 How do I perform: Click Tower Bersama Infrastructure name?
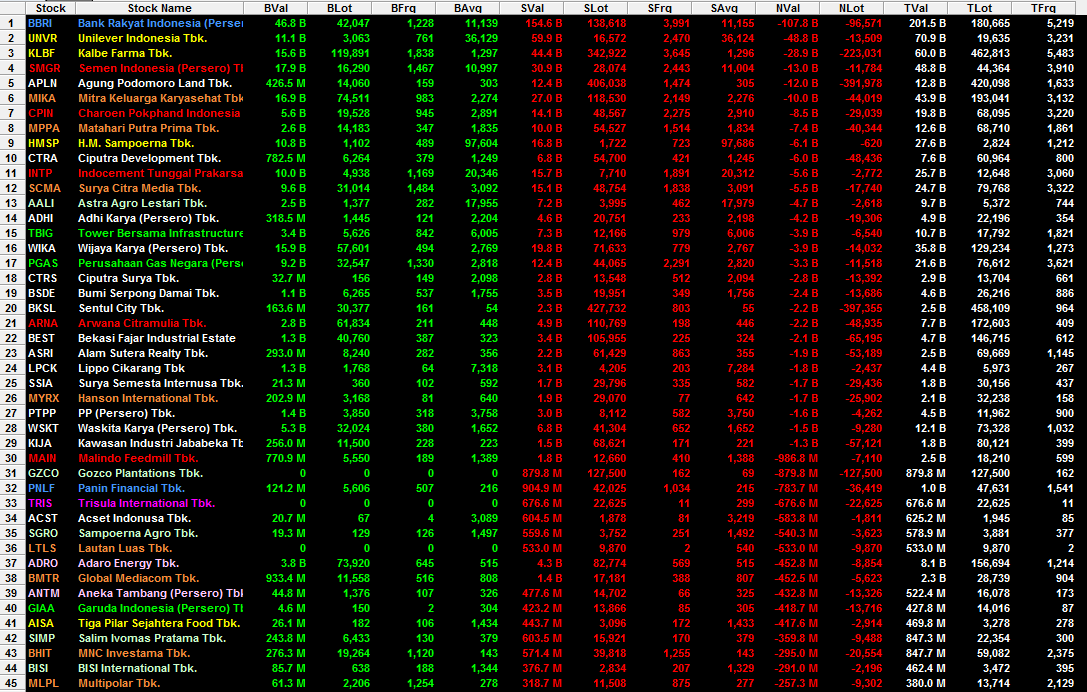tap(160, 234)
